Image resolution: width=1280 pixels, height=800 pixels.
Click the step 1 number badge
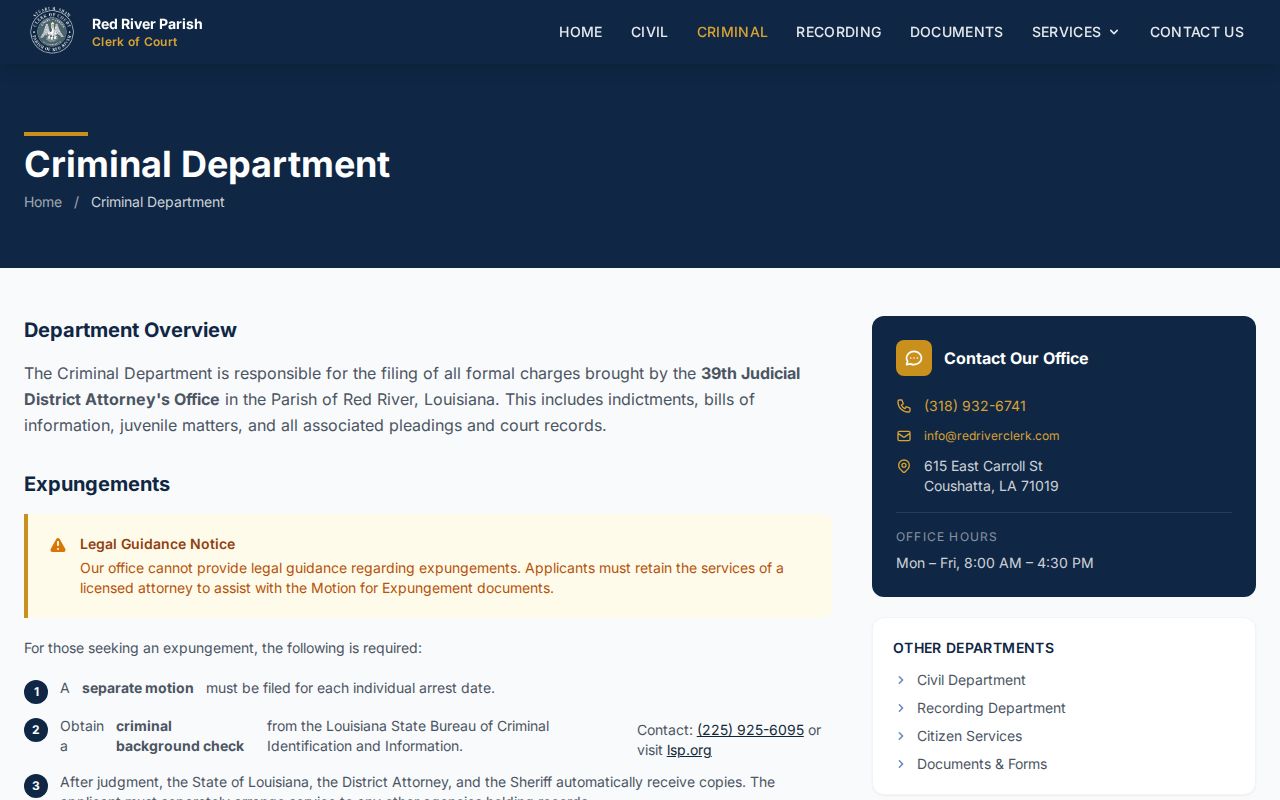36,692
